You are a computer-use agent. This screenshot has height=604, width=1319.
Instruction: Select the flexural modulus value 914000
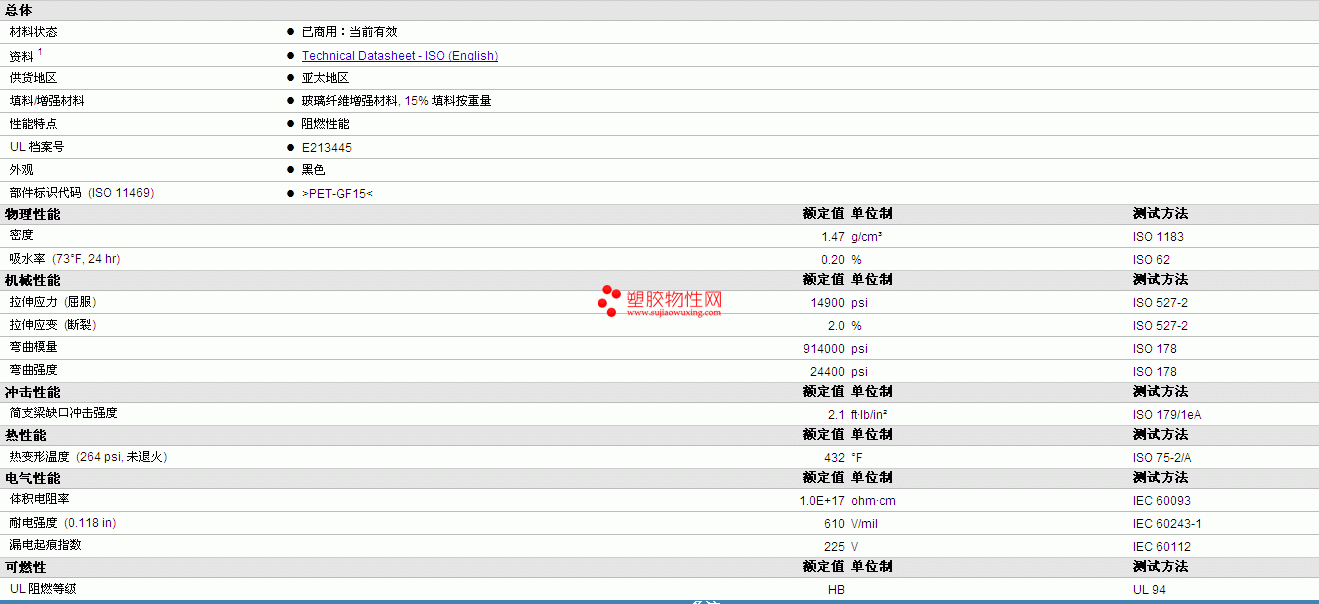tap(824, 349)
